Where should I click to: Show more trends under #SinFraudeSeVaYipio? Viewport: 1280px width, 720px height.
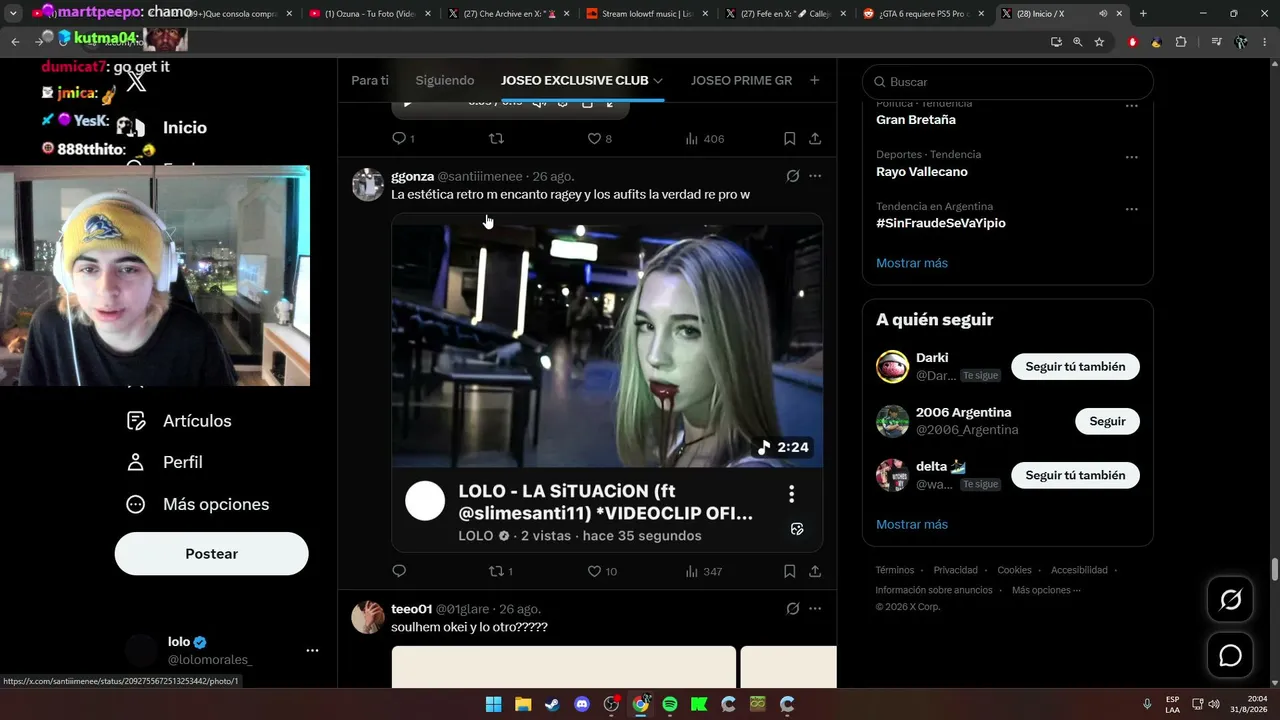pyautogui.click(x=912, y=263)
